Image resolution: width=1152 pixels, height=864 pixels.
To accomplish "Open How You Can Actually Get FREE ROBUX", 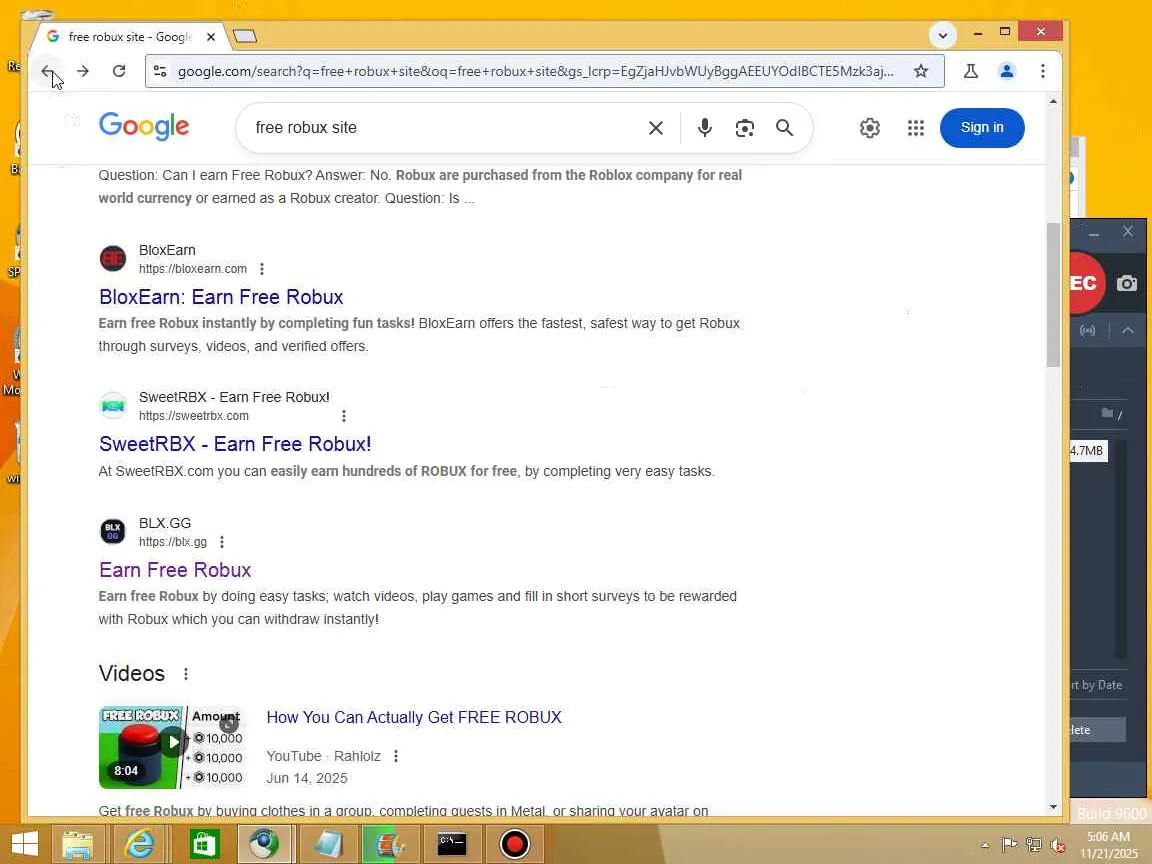I will (x=414, y=717).
